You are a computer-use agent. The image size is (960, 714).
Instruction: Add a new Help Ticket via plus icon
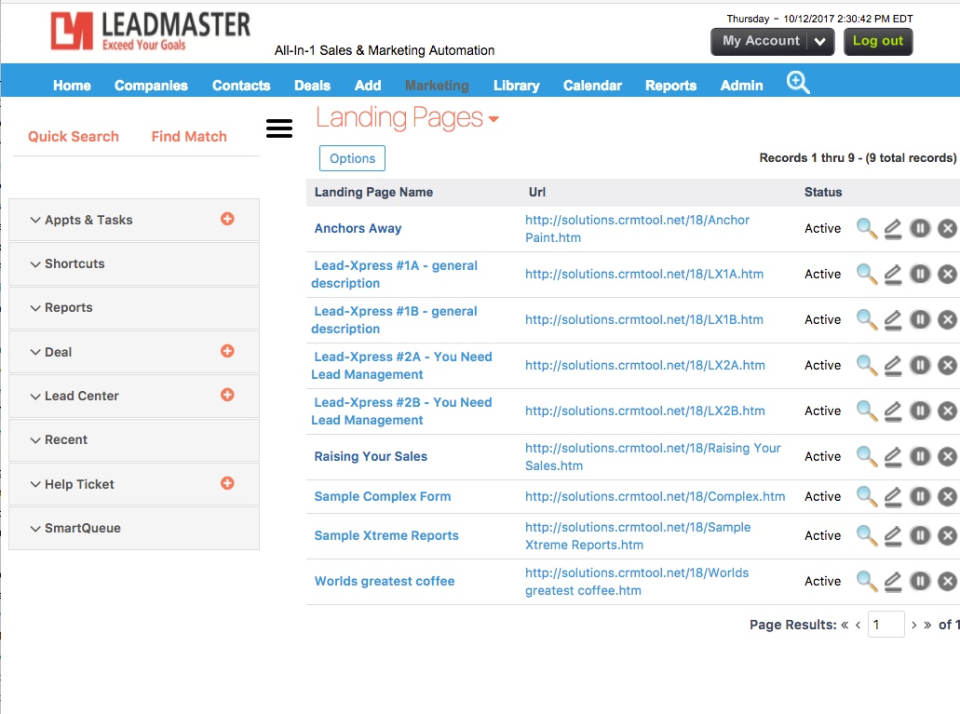coord(228,483)
